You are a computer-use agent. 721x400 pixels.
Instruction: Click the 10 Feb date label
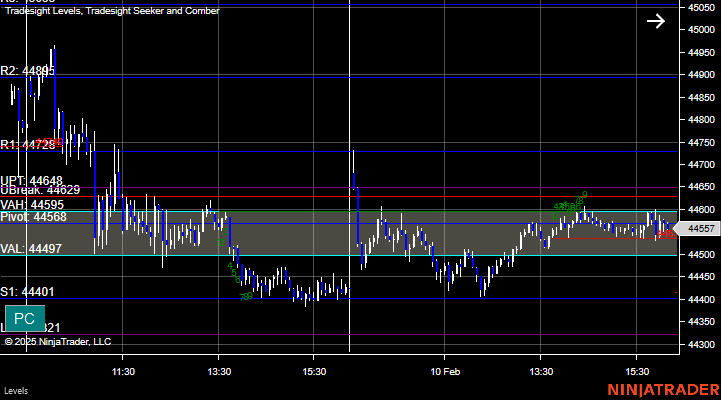(445, 371)
